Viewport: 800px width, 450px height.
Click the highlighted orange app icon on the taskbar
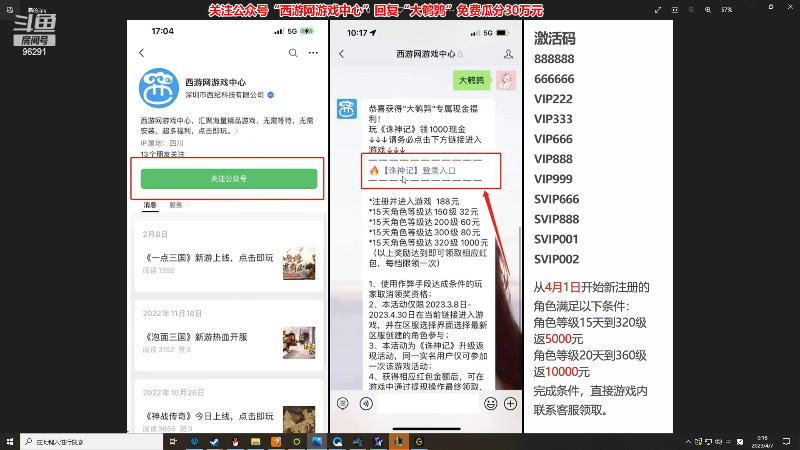398,441
